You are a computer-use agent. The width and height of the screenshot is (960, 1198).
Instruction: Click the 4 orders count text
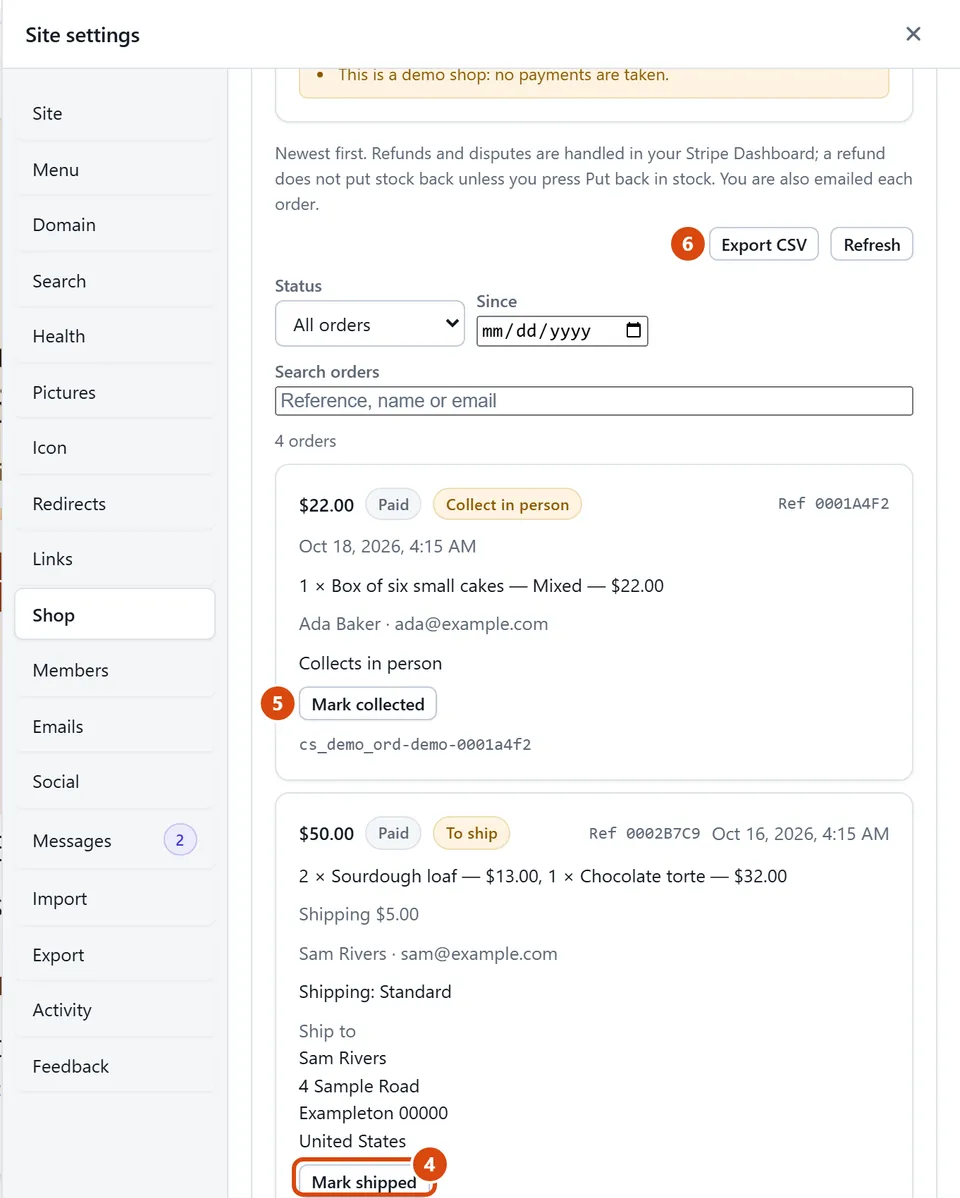(x=306, y=441)
